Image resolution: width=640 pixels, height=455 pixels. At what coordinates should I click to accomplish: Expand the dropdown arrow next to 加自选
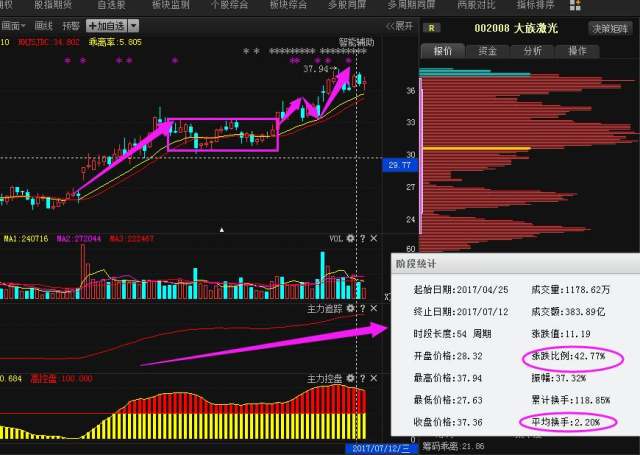[x=133, y=26]
